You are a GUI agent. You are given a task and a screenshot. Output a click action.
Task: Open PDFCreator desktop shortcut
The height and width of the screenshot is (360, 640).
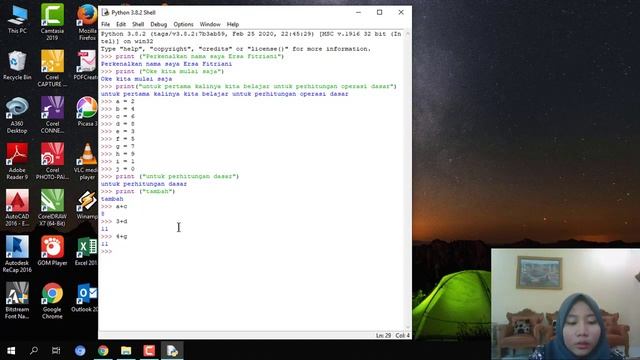click(x=86, y=65)
